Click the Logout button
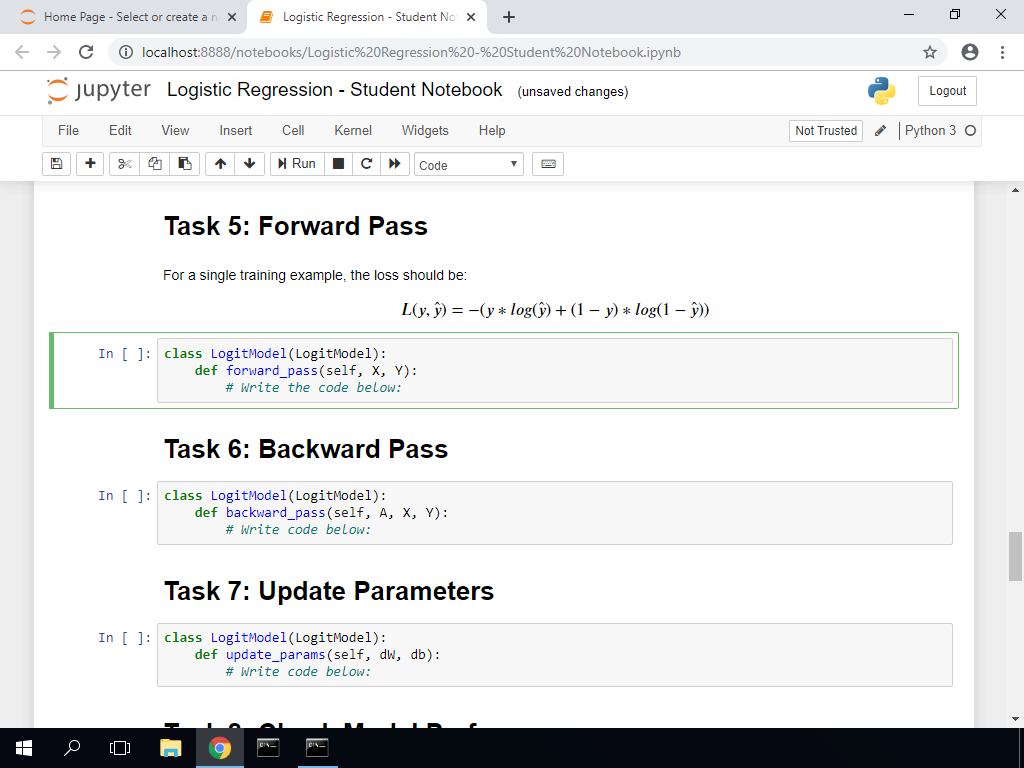 [x=948, y=91]
